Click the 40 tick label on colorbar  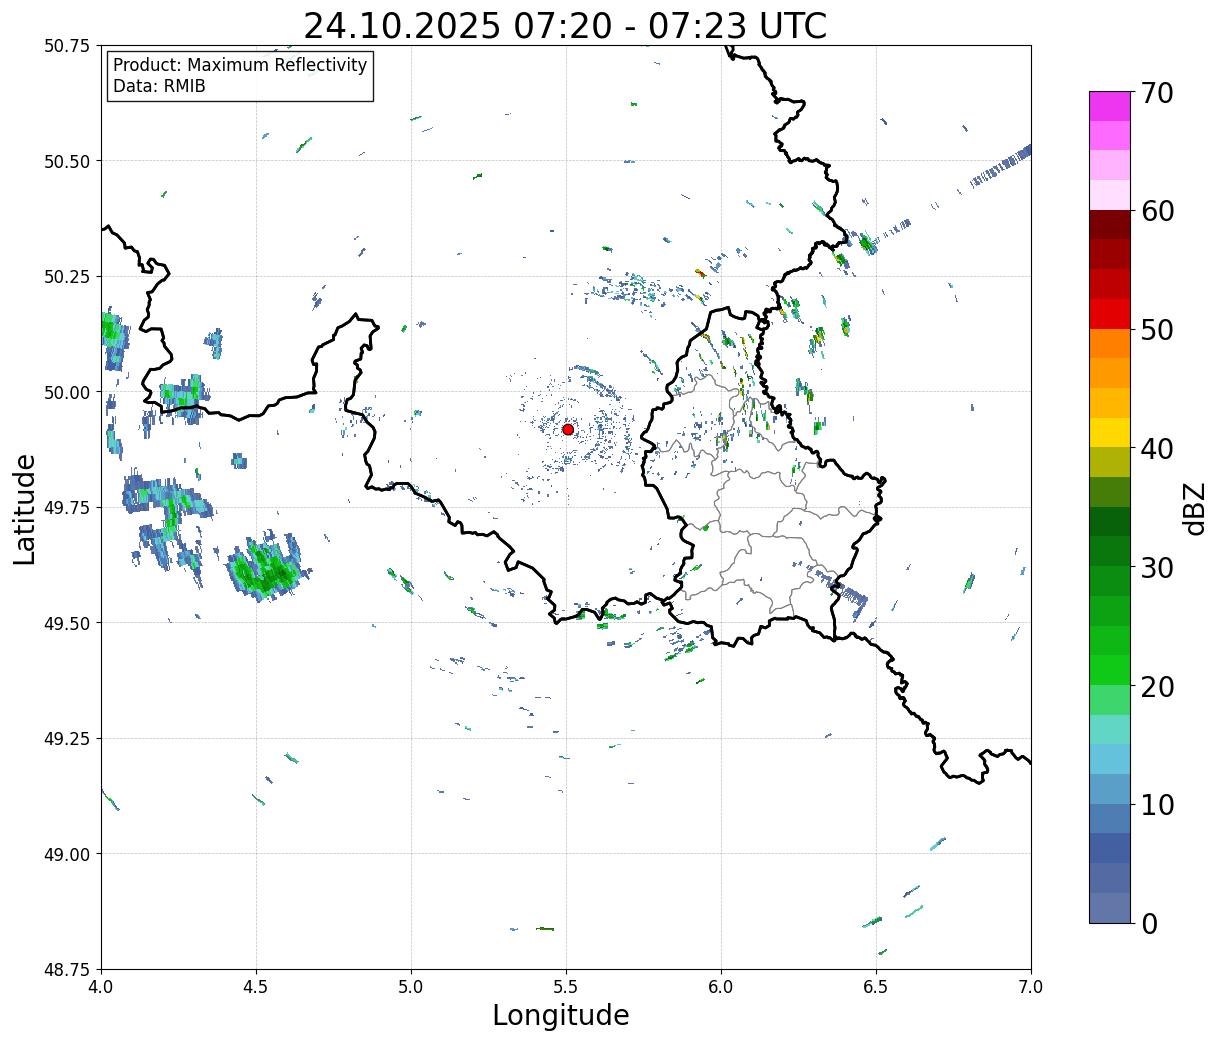[1156, 449]
